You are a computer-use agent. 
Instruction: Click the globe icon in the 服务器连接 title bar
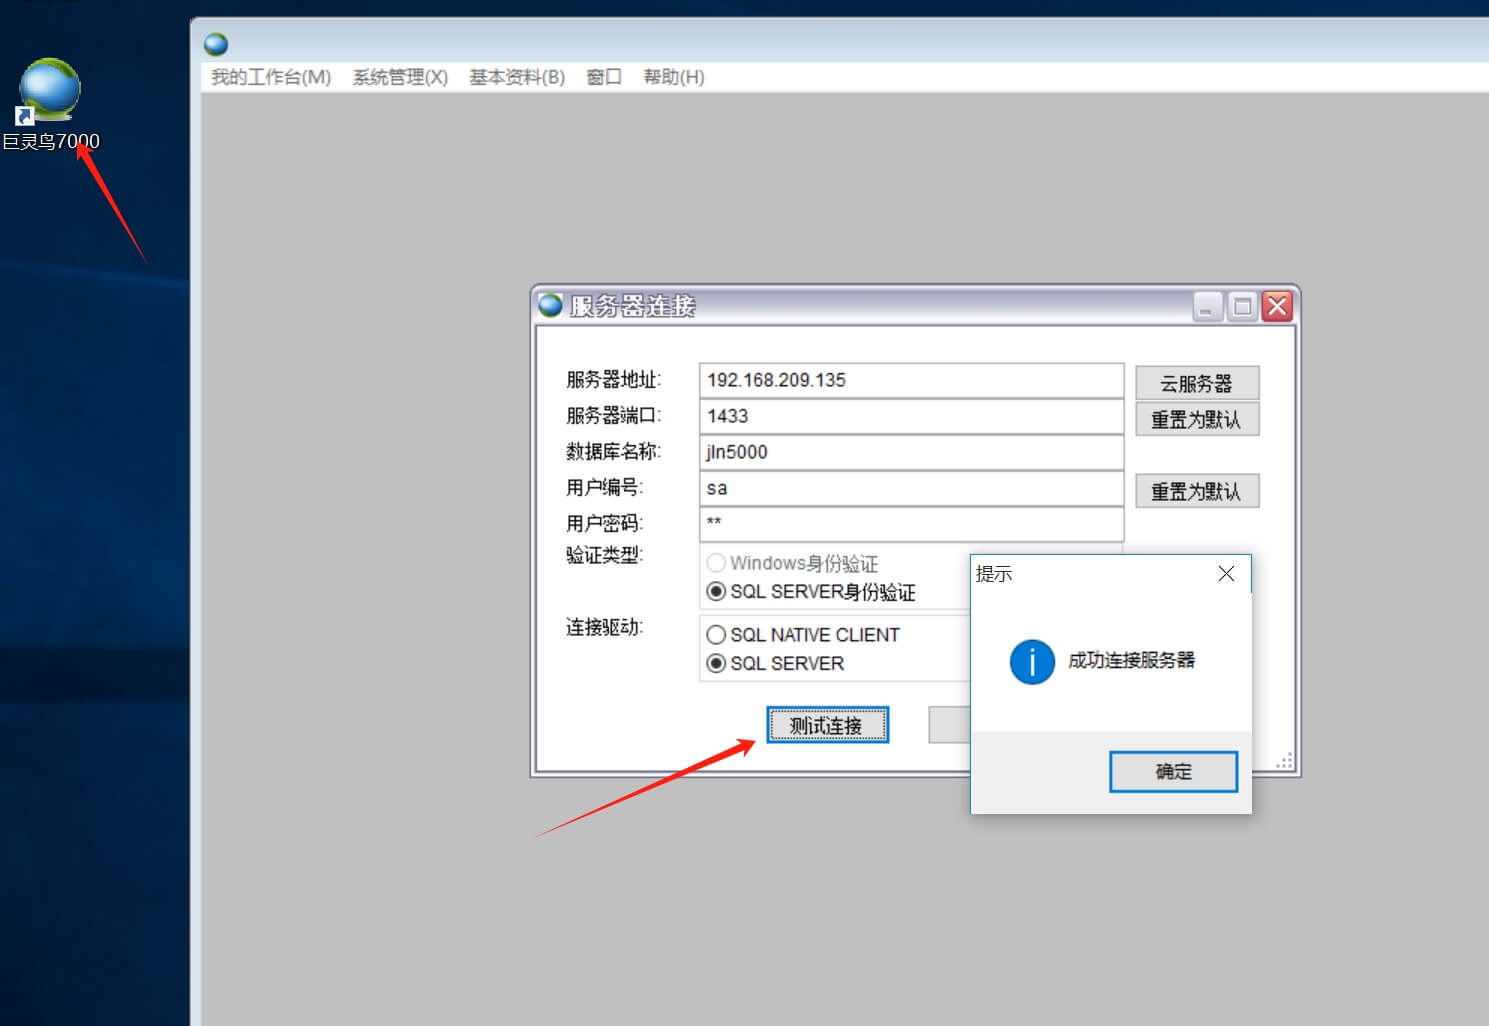[551, 305]
